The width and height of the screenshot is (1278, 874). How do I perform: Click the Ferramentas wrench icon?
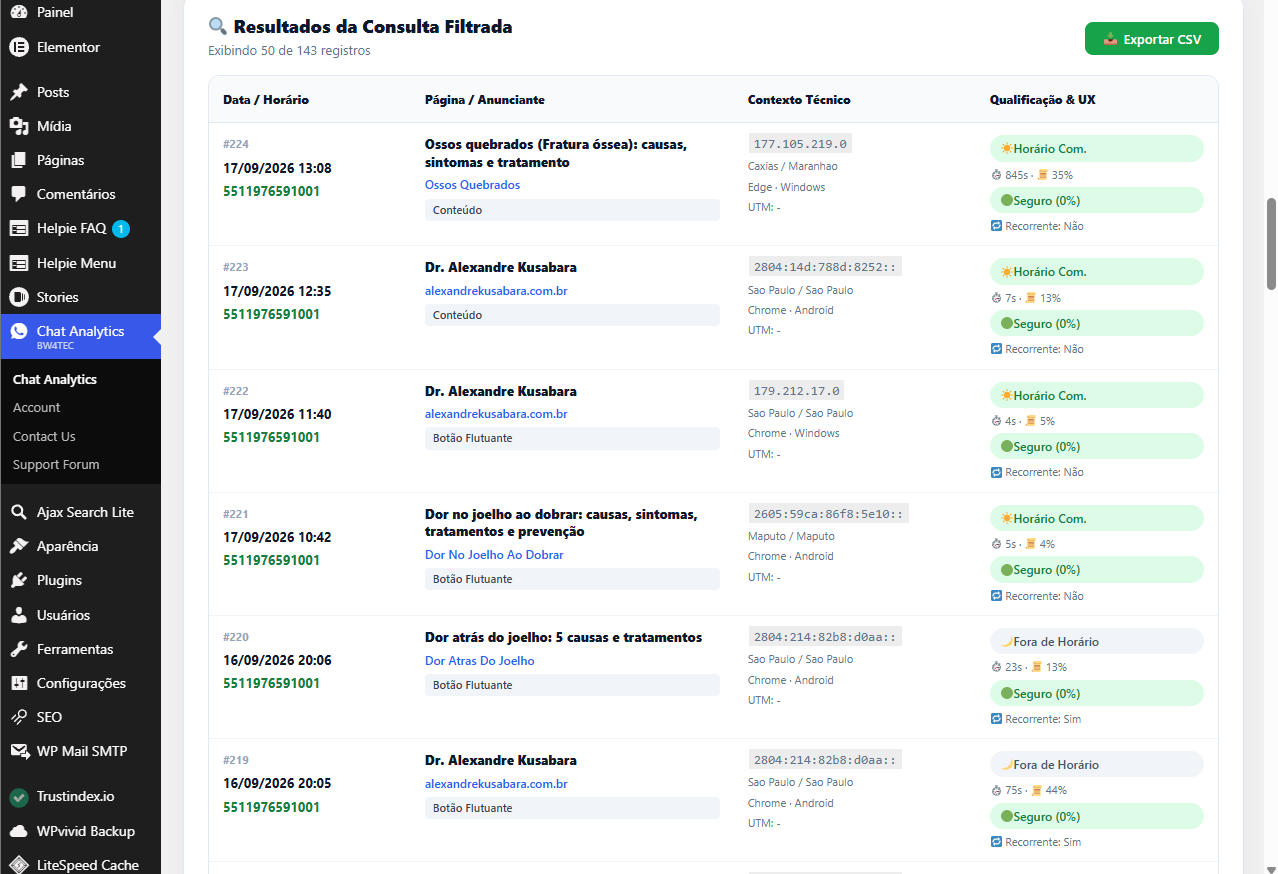coord(18,649)
